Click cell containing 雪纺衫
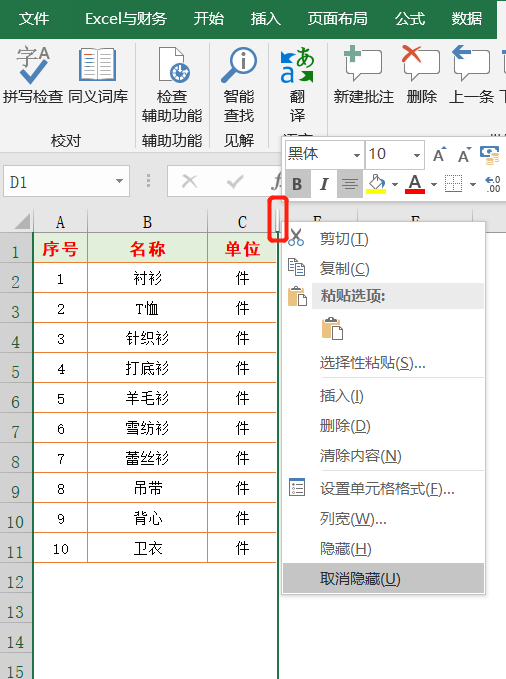506x679 pixels. click(x=147, y=428)
